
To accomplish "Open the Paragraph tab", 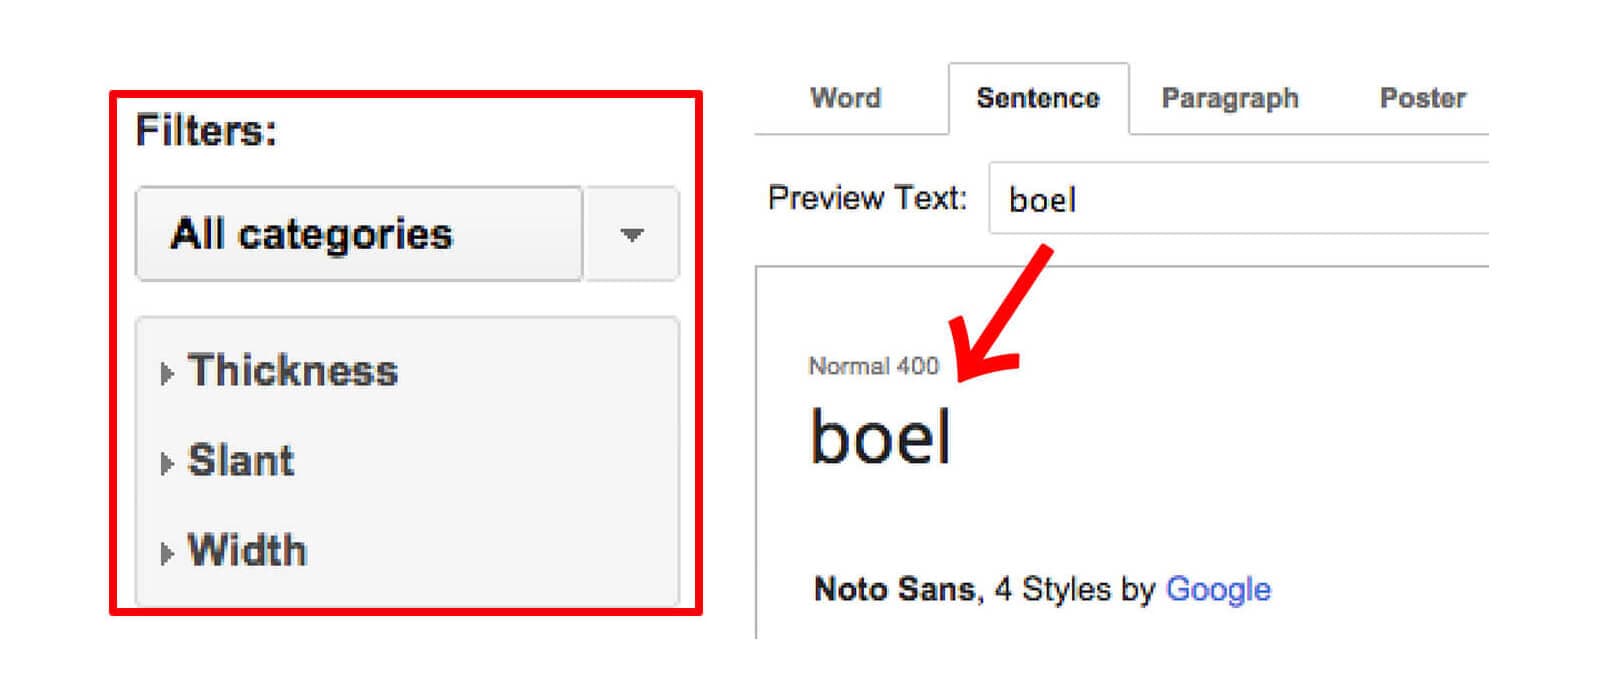I will pos(1229,98).
